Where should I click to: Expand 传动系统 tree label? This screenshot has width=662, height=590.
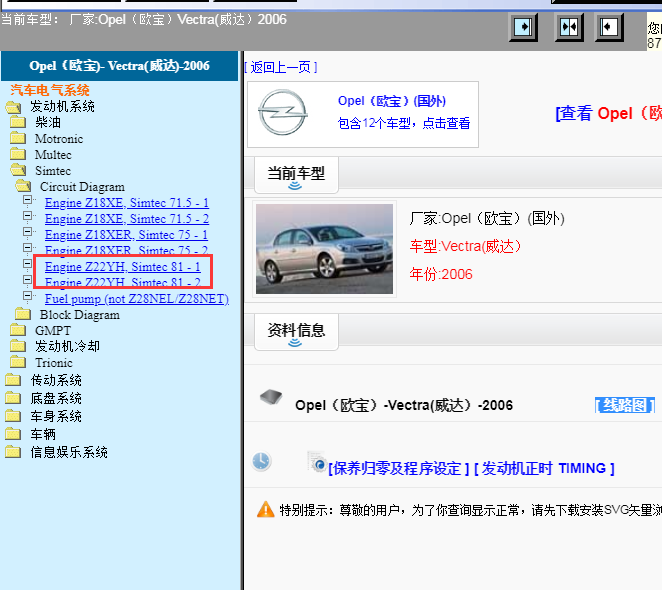(56, 381)
